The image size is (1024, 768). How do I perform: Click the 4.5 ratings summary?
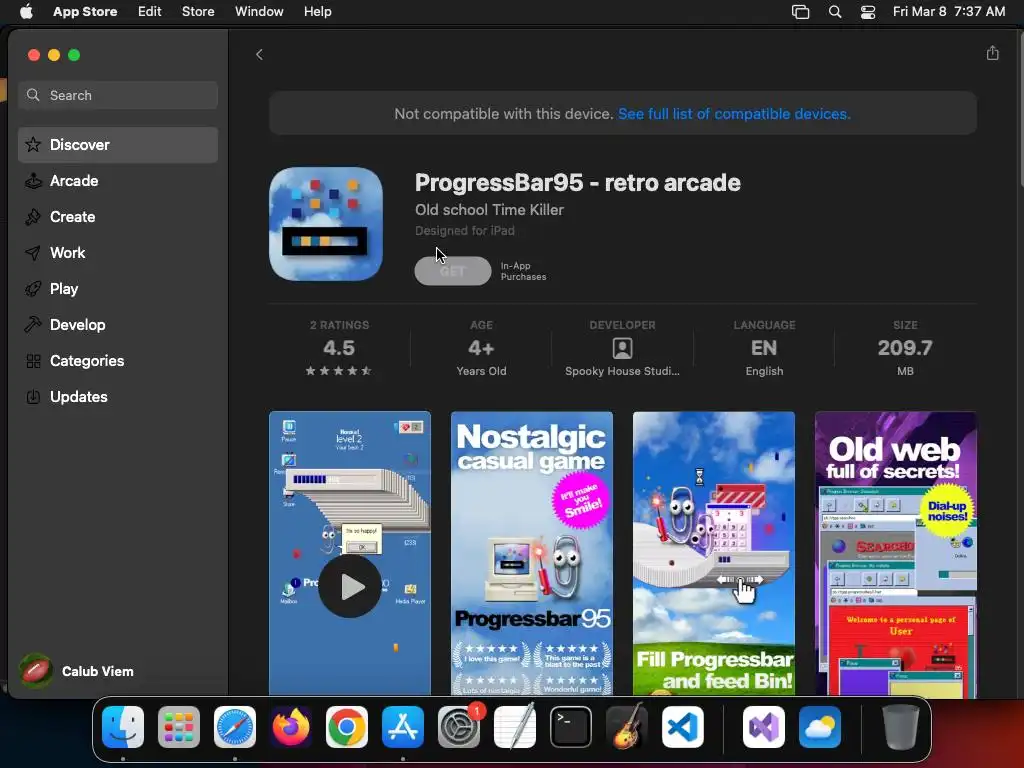click(338, 349)
